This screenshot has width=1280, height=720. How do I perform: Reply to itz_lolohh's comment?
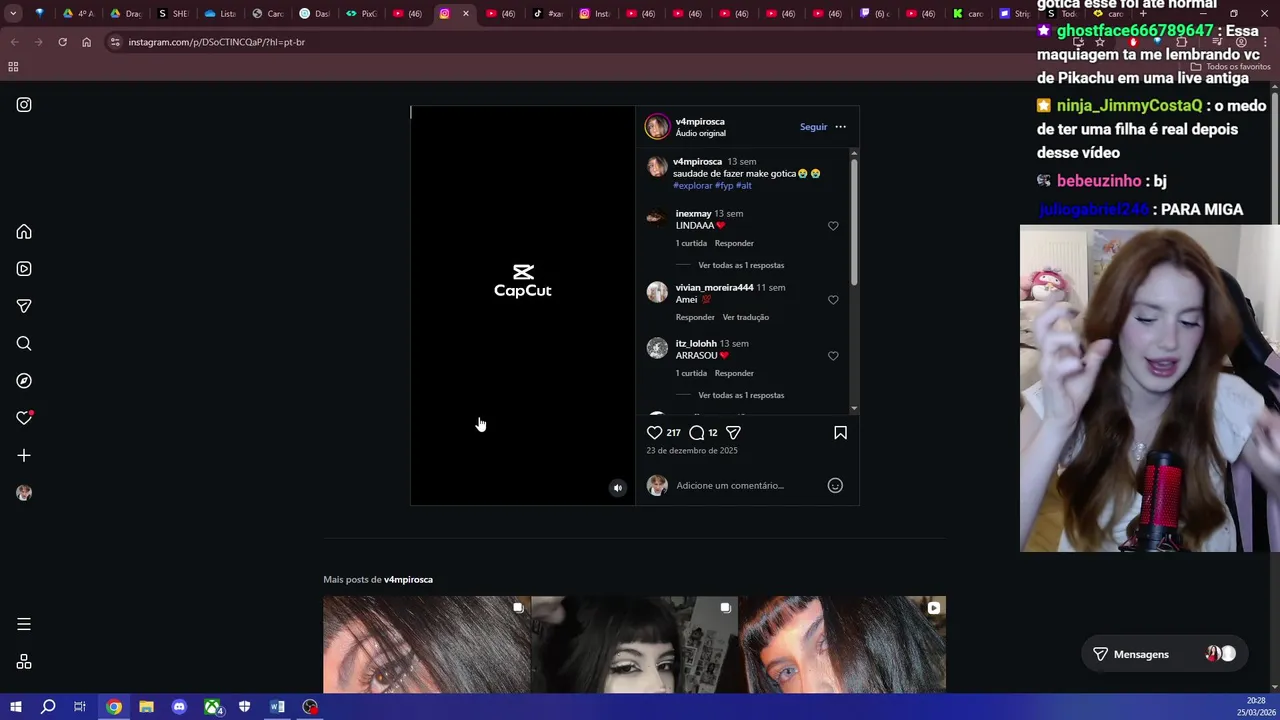point(734,373)
